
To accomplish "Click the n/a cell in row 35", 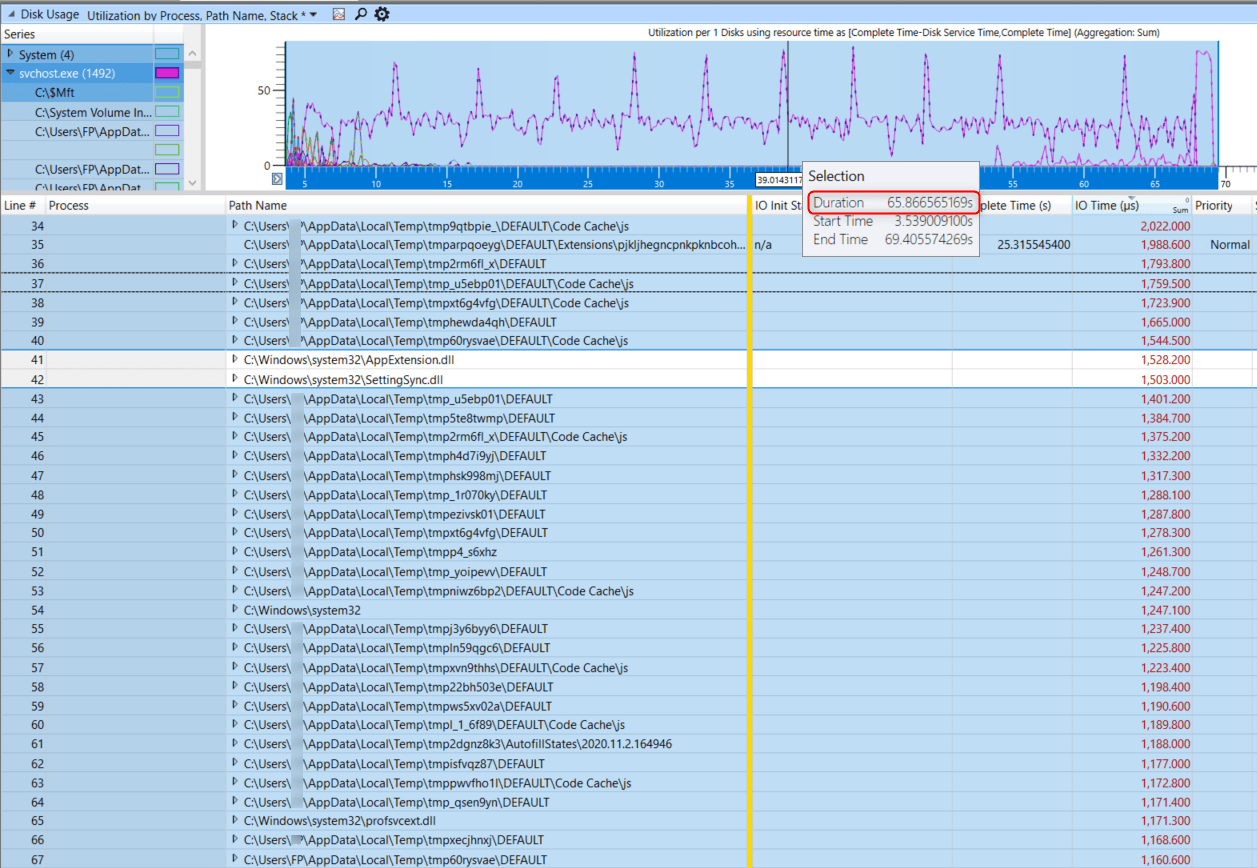I will tap(763, 244).
